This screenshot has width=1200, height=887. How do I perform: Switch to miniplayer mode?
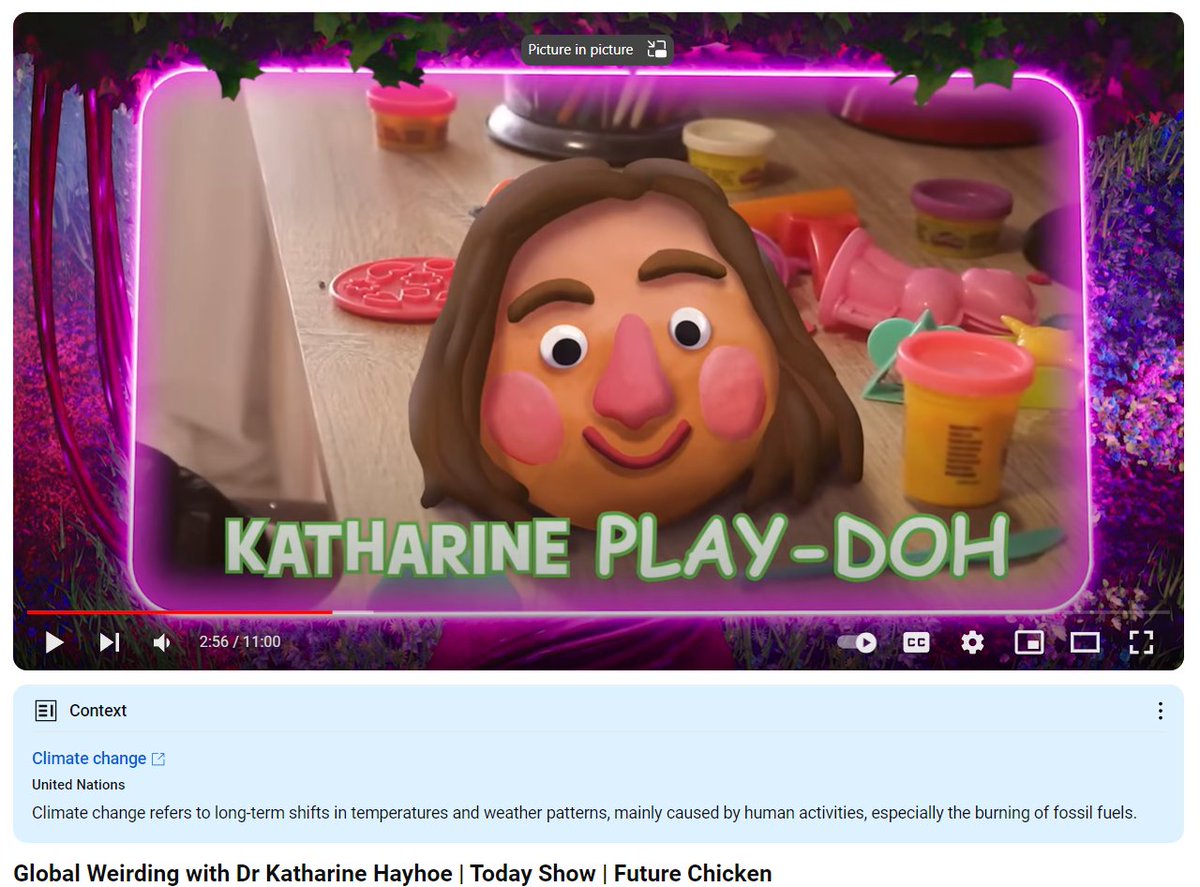tap(1029, 642)
